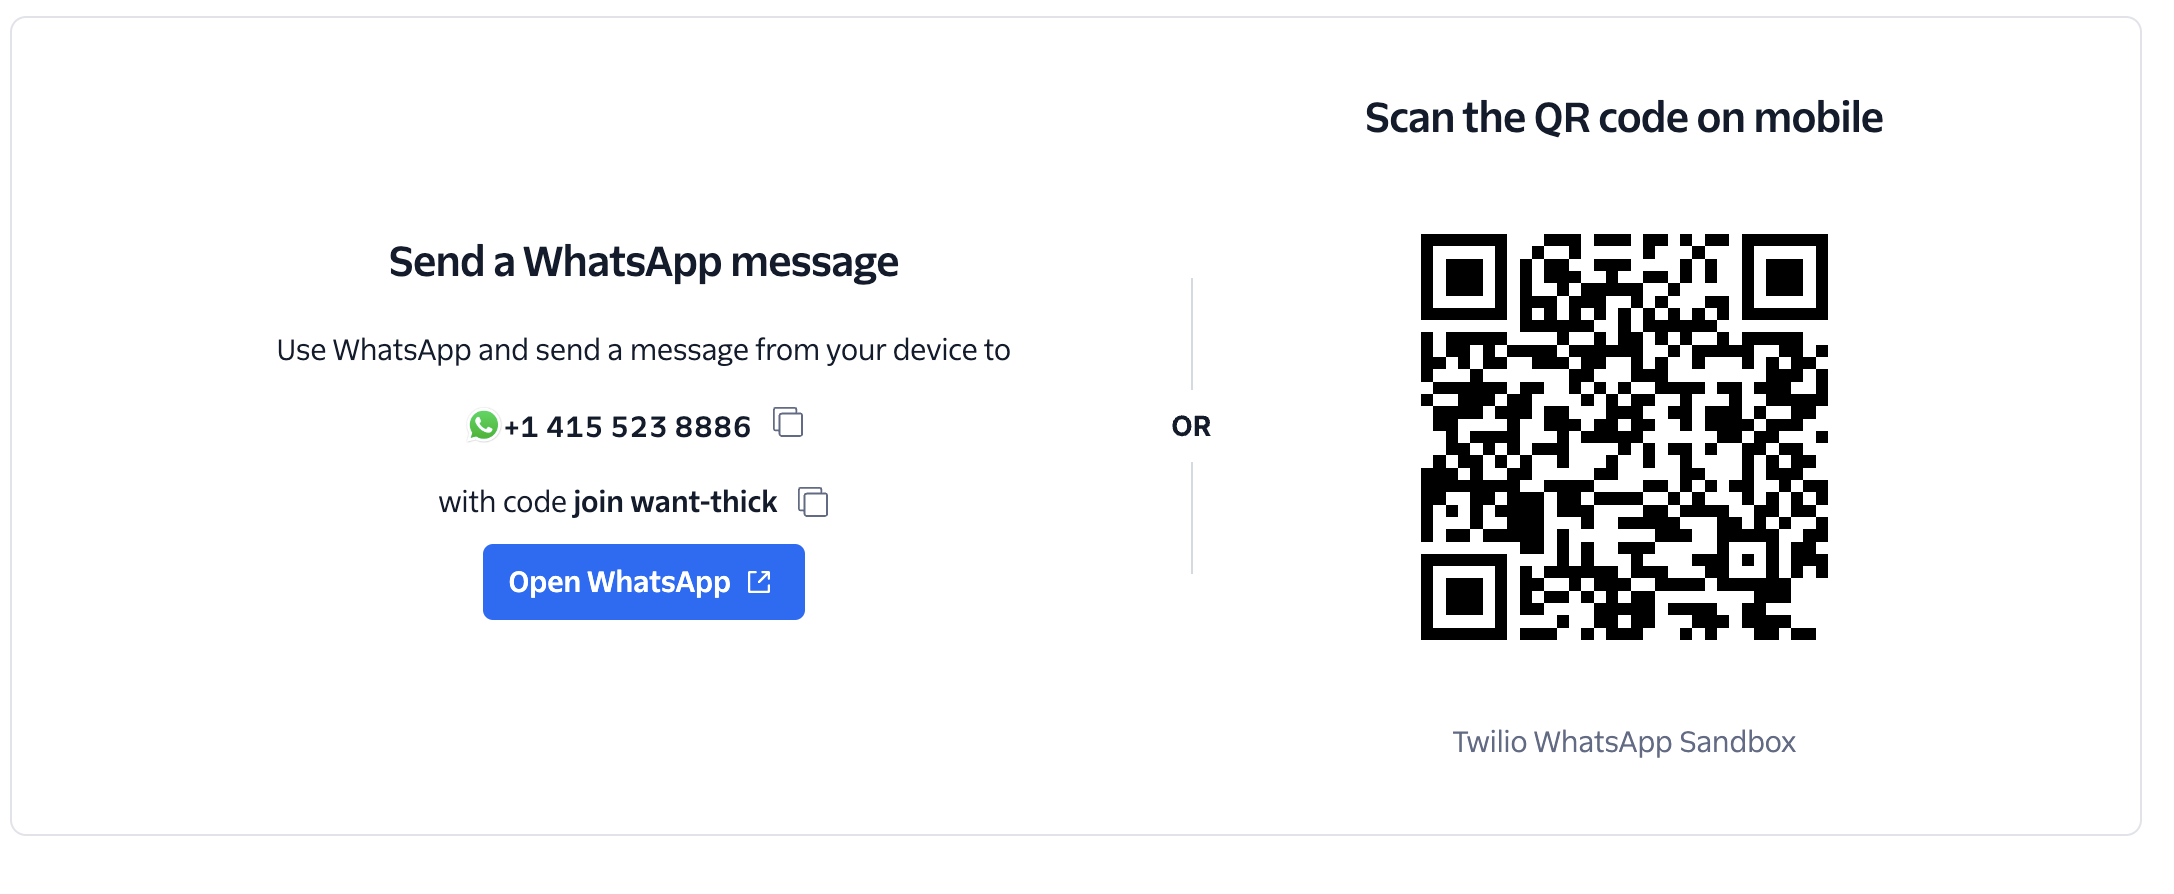Image resolution: width=2174 pixels, height=894 pixels.
Task: Copy the WhatsApp phone number
Action: point(789,422)
